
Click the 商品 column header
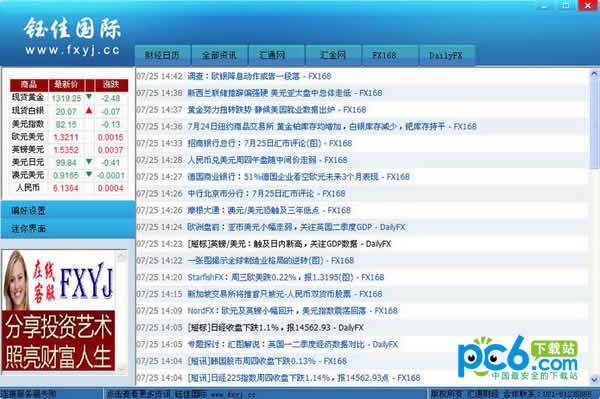click(x=29, y=85)
